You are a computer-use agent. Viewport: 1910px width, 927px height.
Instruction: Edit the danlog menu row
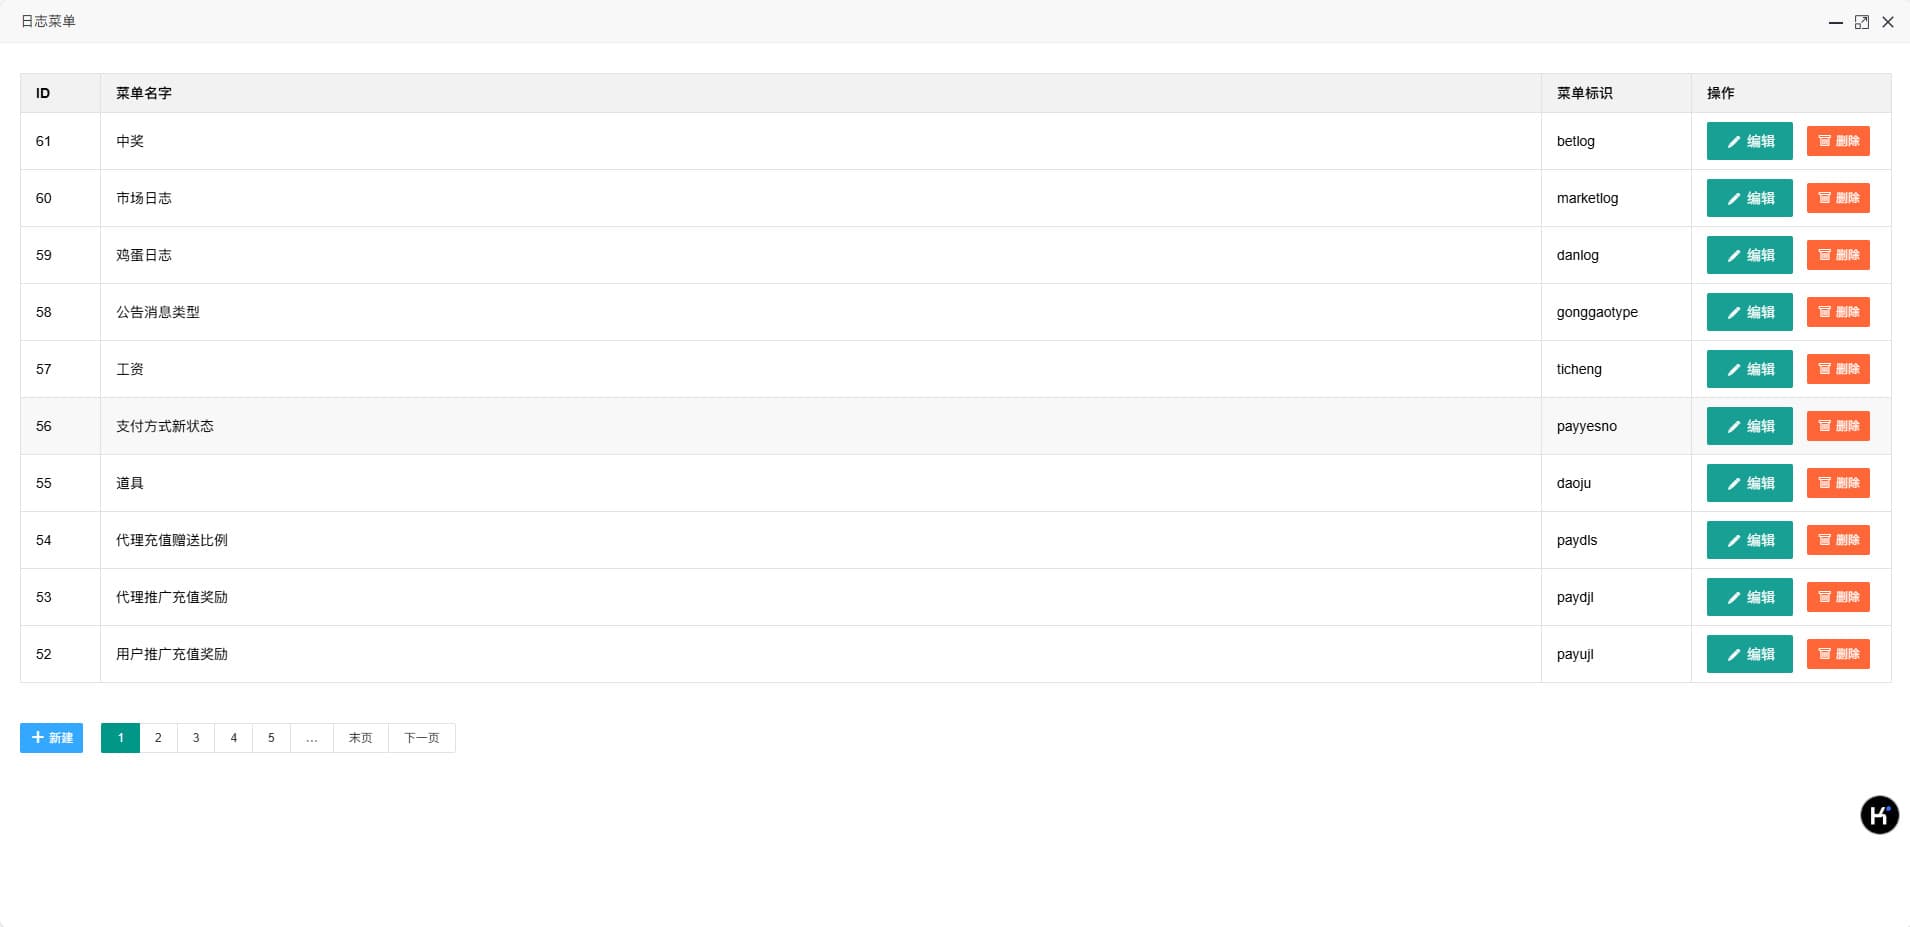point(1749,255)
